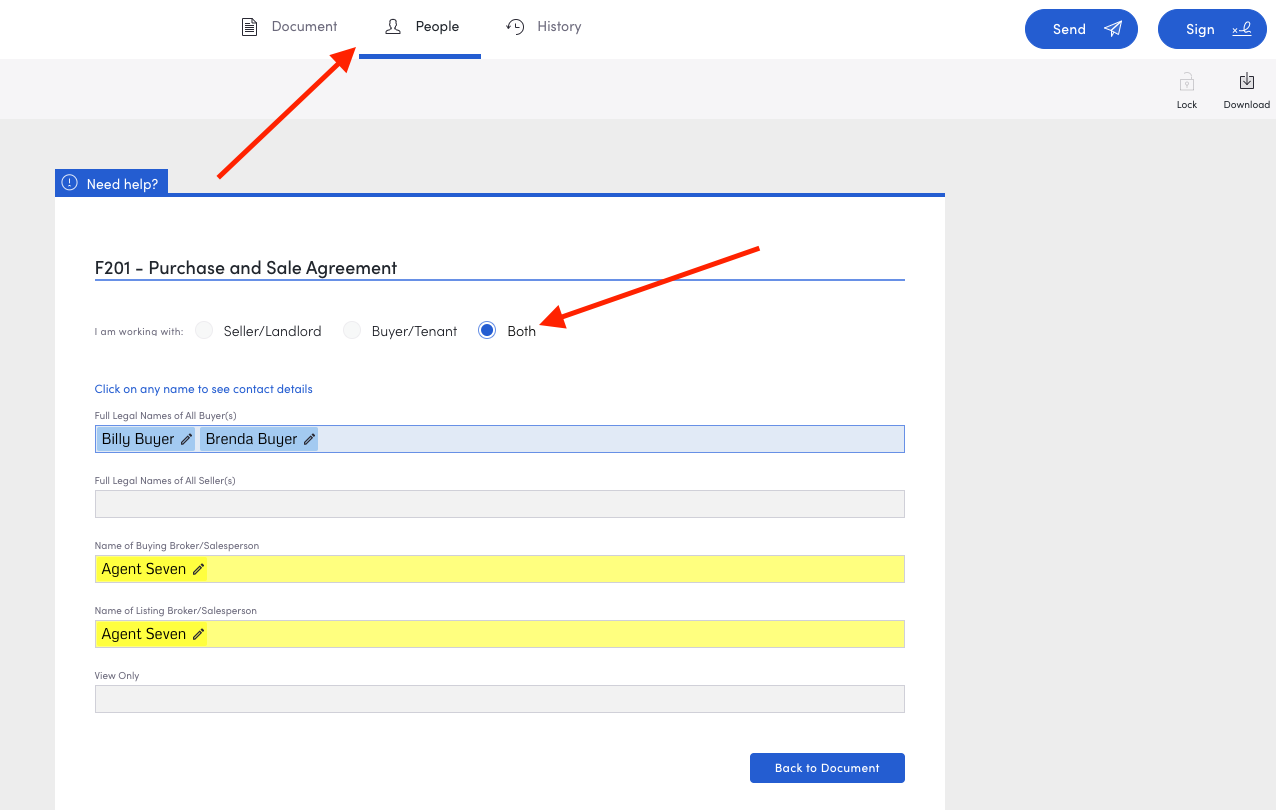Edit Brenda Buyer using the pencil icon

click(310, 438)
